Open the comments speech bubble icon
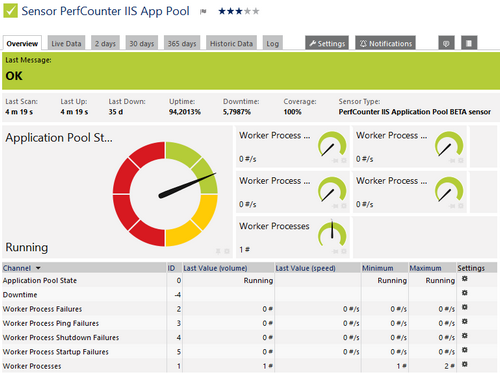 (x=446, y=43)
